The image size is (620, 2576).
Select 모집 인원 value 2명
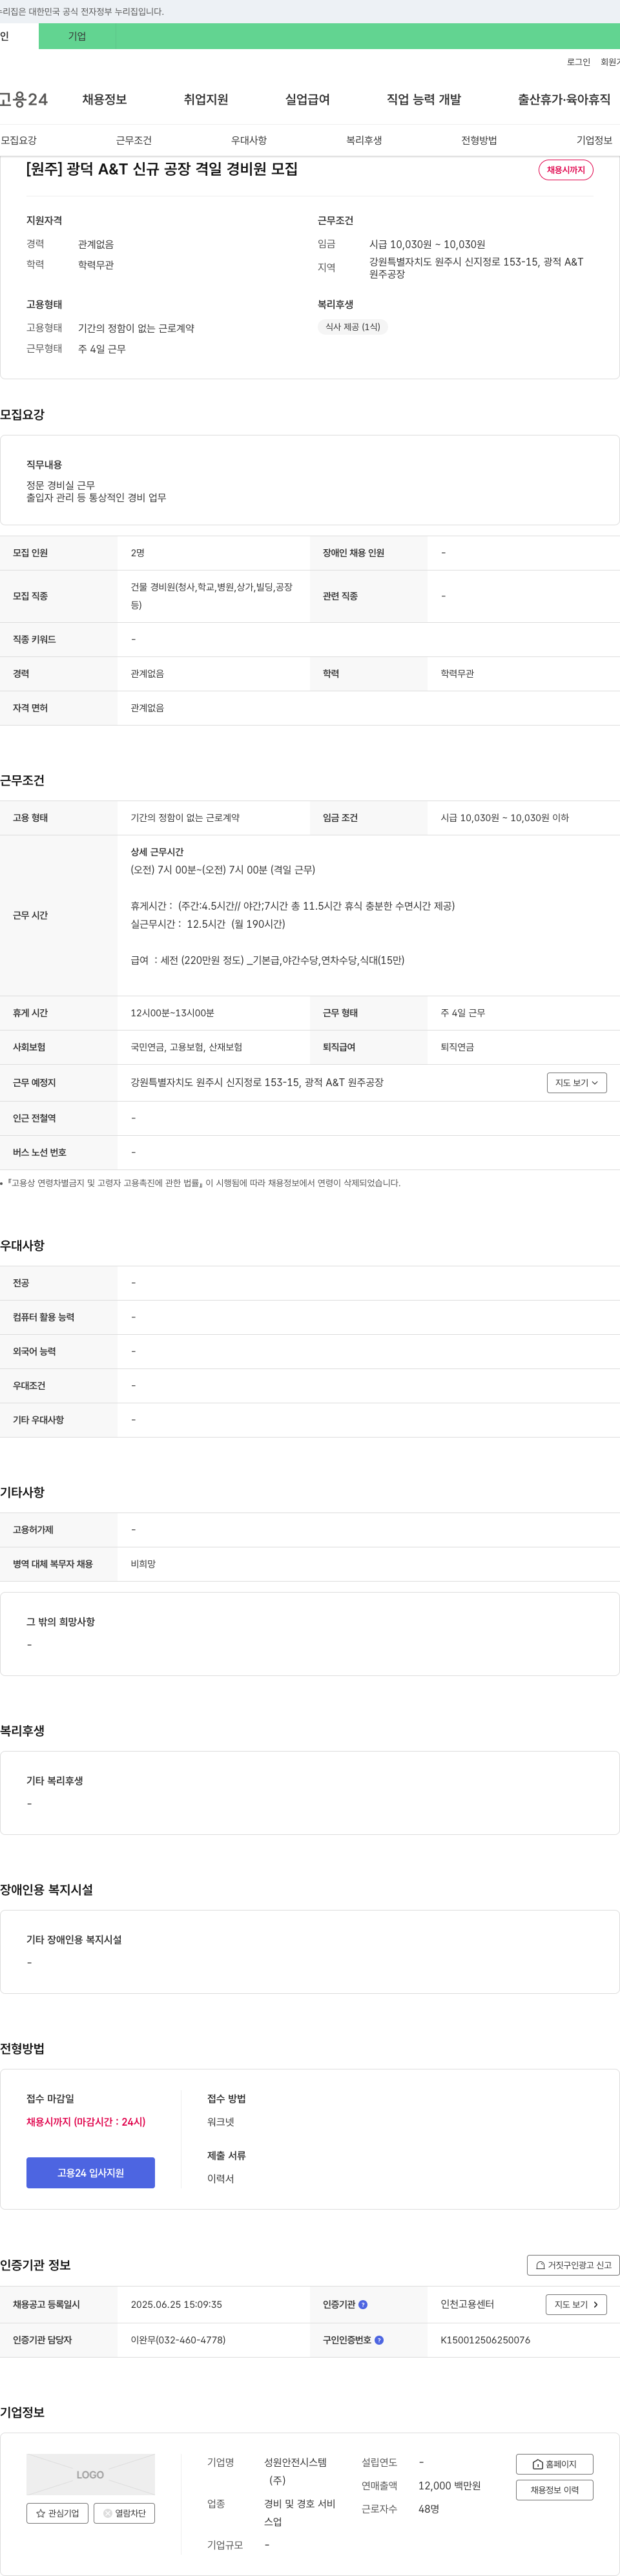(x=137, y=553)
